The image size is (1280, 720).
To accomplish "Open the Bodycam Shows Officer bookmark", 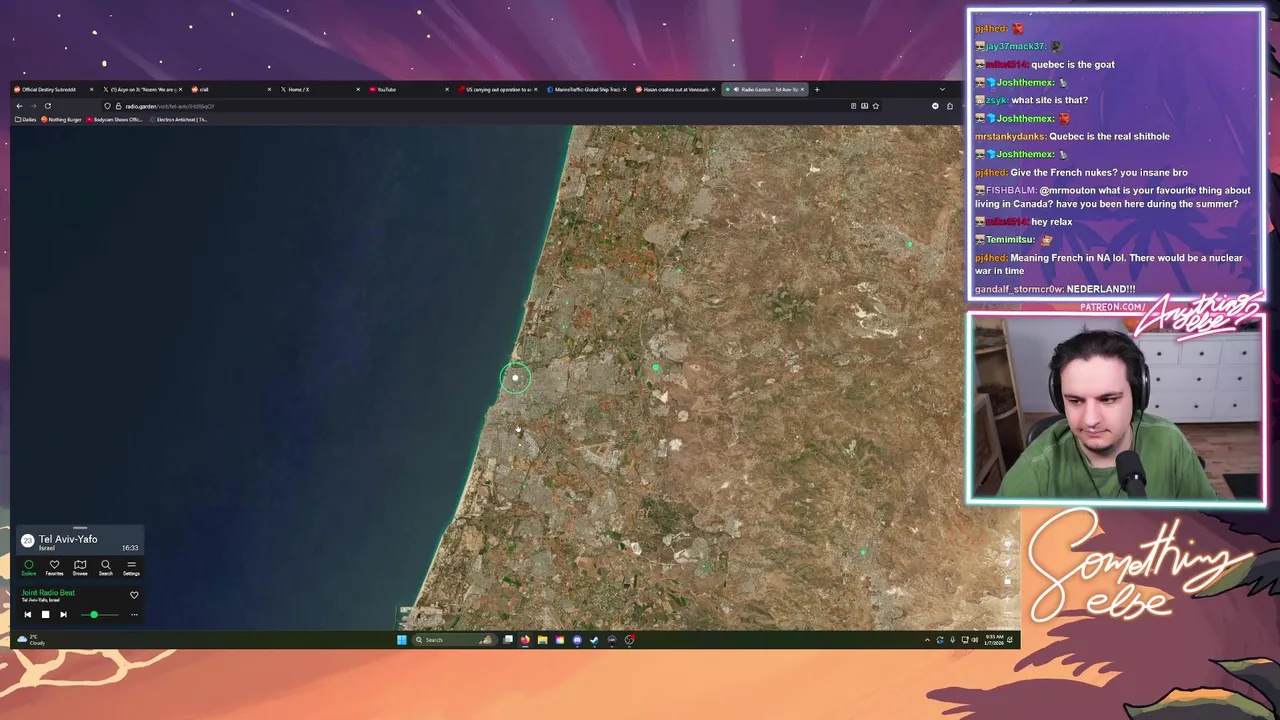I will pos(116,120).
